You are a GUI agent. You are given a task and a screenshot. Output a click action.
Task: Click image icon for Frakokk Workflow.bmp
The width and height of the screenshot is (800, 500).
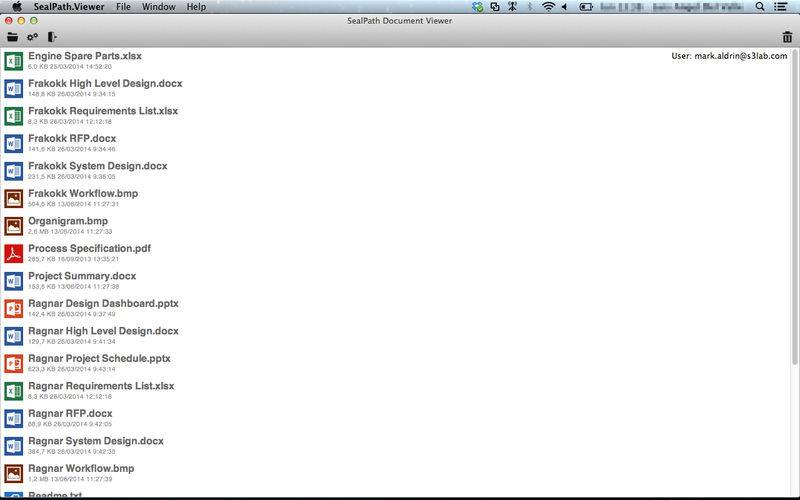pos(14,198)
